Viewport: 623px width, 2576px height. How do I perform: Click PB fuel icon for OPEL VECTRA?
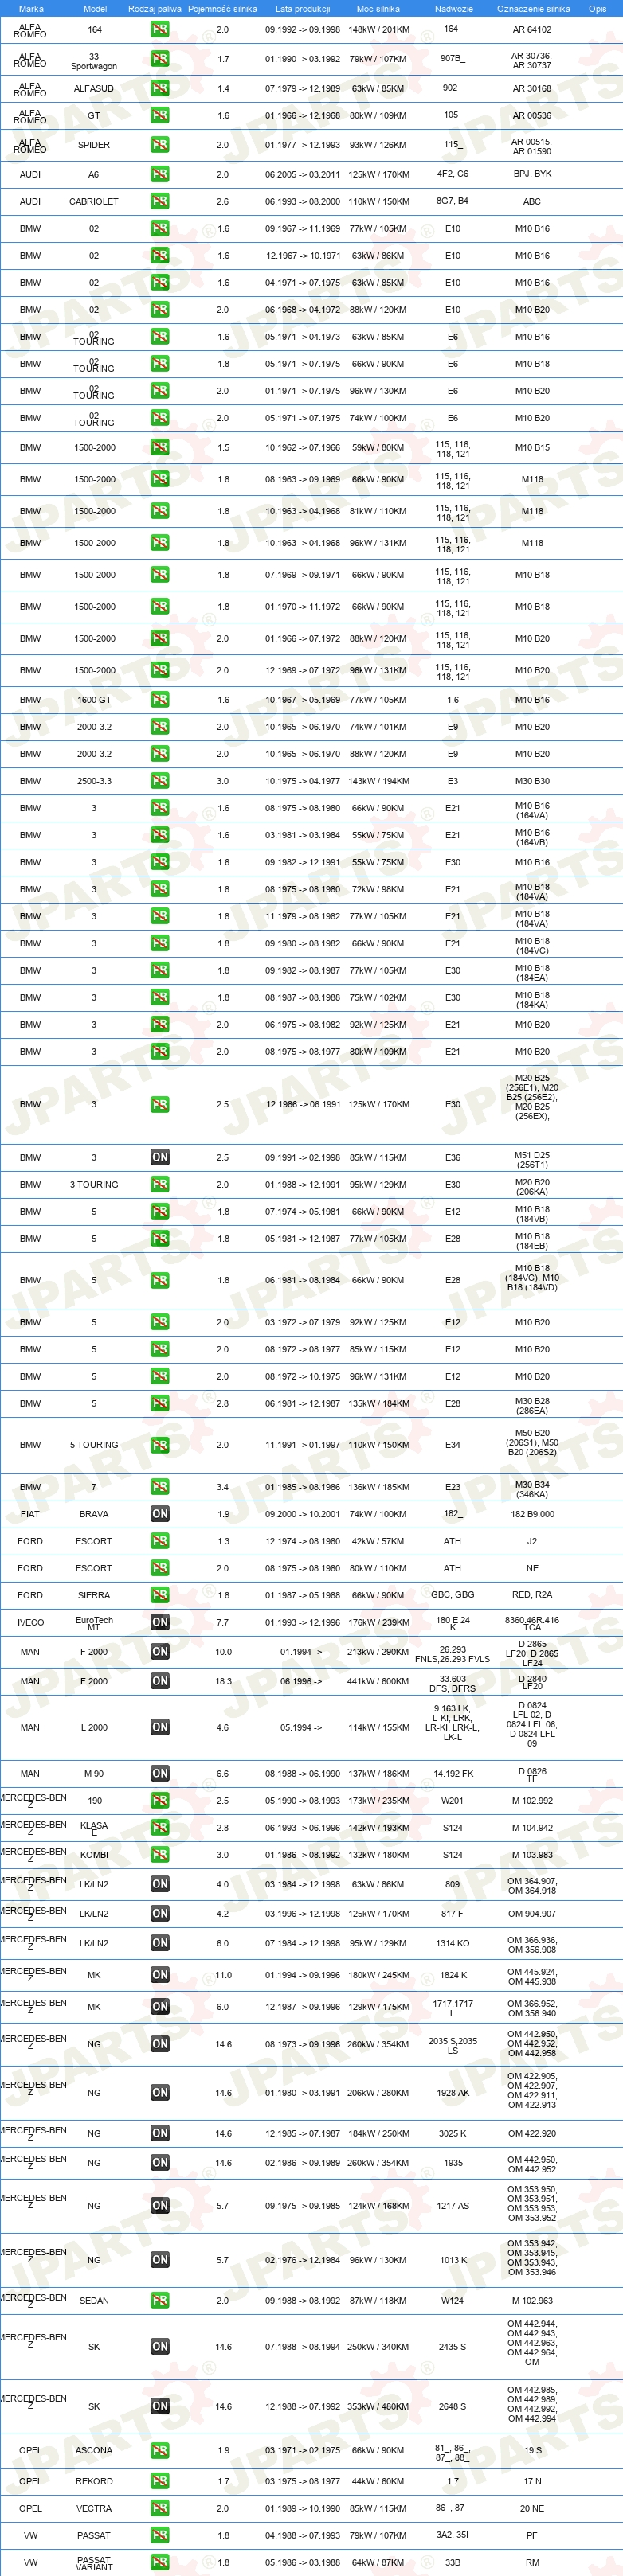coord(159,2508)
